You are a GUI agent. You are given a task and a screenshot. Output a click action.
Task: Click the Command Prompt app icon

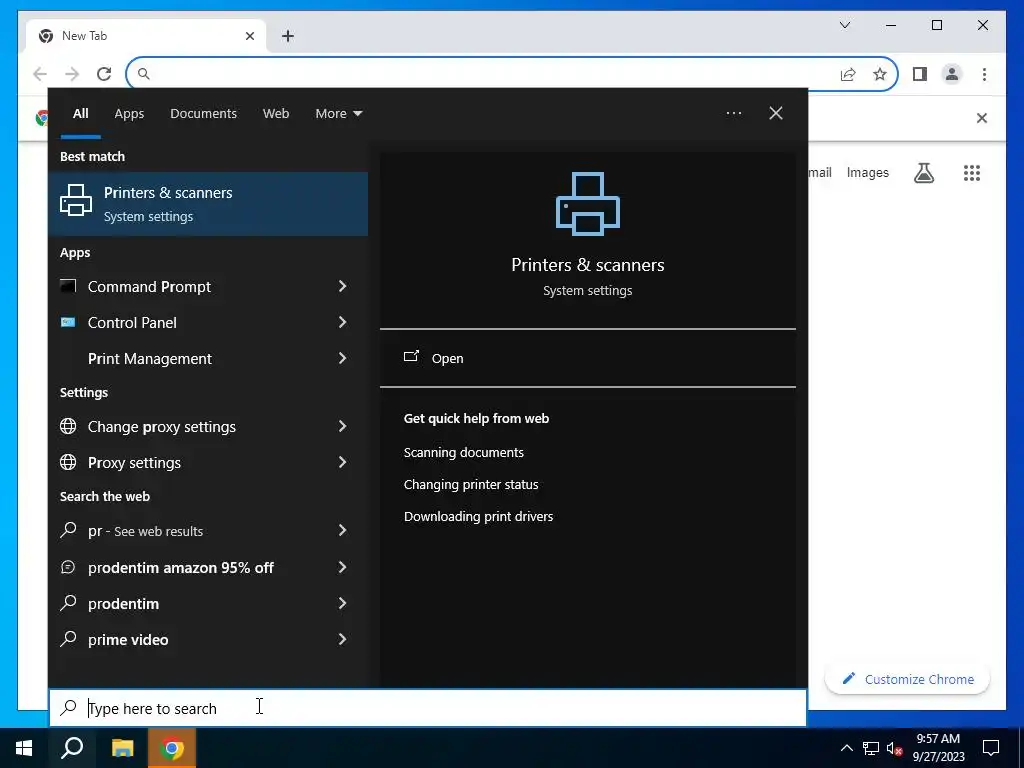click(x=68, y=286)
